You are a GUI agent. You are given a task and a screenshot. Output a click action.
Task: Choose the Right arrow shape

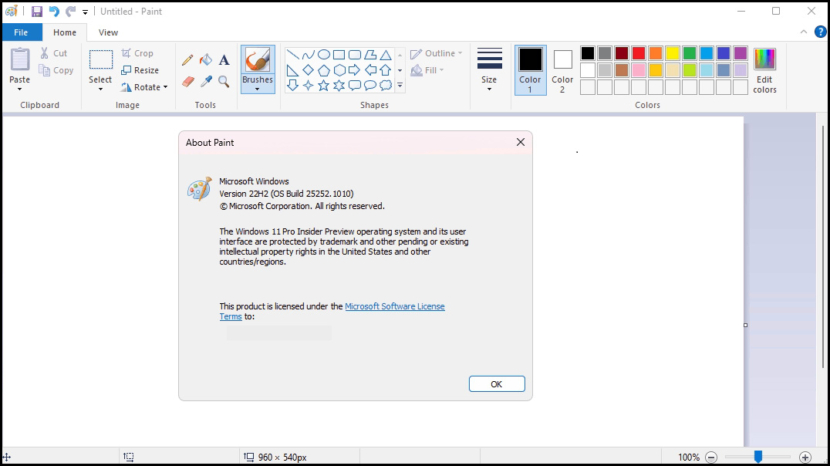click(x=355, y=70)
